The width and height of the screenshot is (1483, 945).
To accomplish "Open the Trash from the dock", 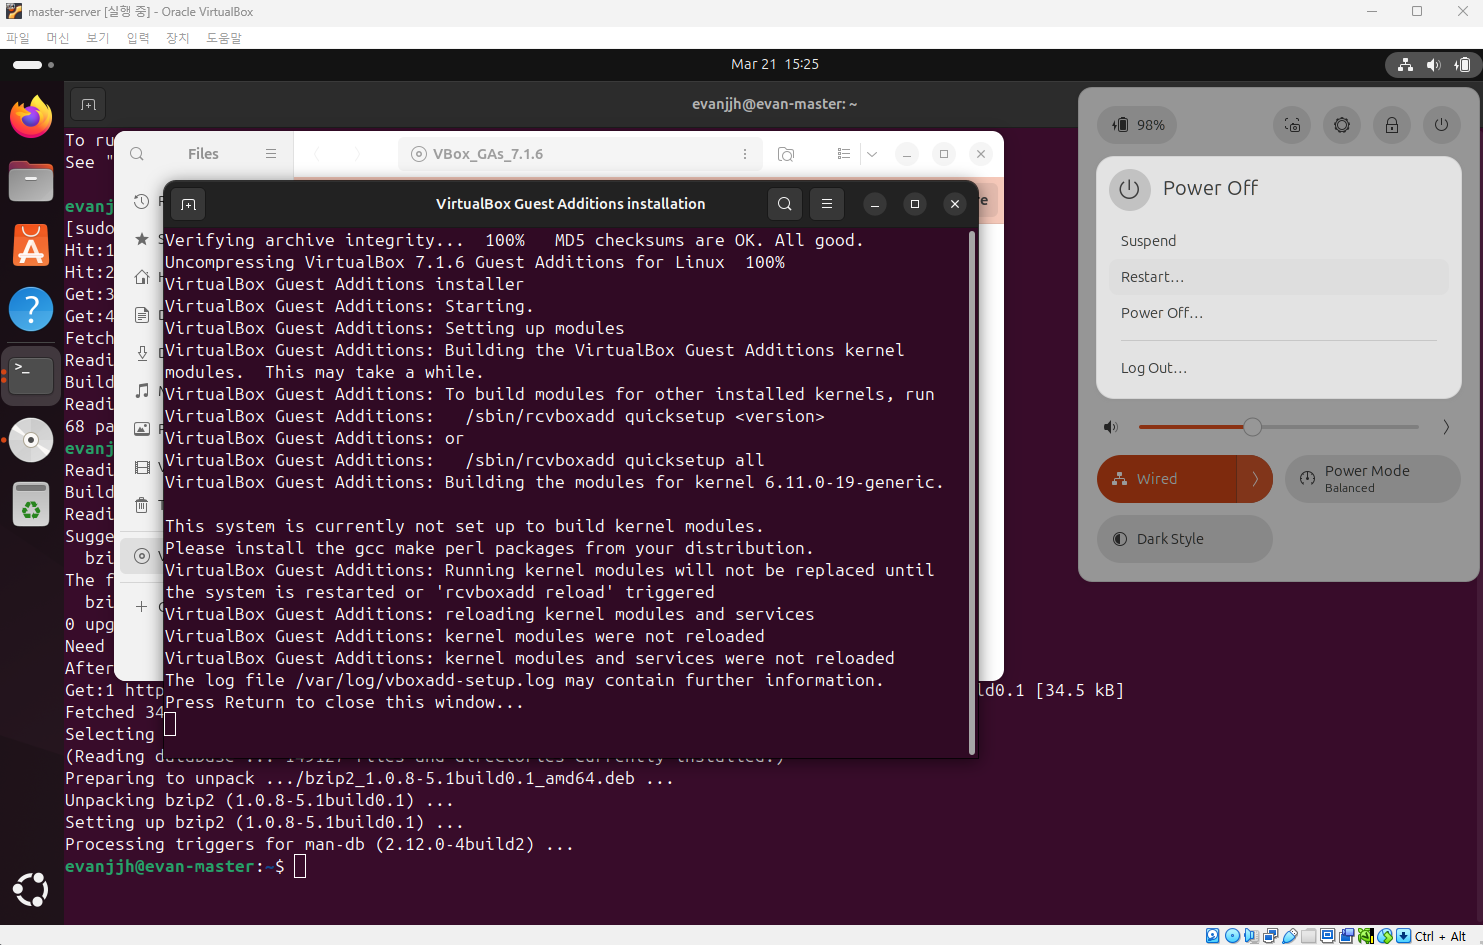I will click(31, 504).
